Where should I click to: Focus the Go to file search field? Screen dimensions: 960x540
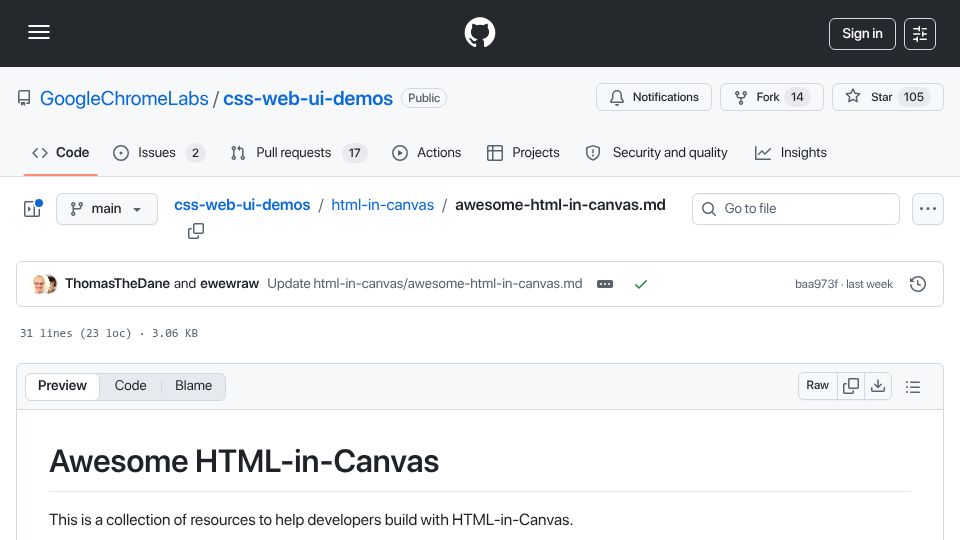pyautogui.click(x=795, y=209)
